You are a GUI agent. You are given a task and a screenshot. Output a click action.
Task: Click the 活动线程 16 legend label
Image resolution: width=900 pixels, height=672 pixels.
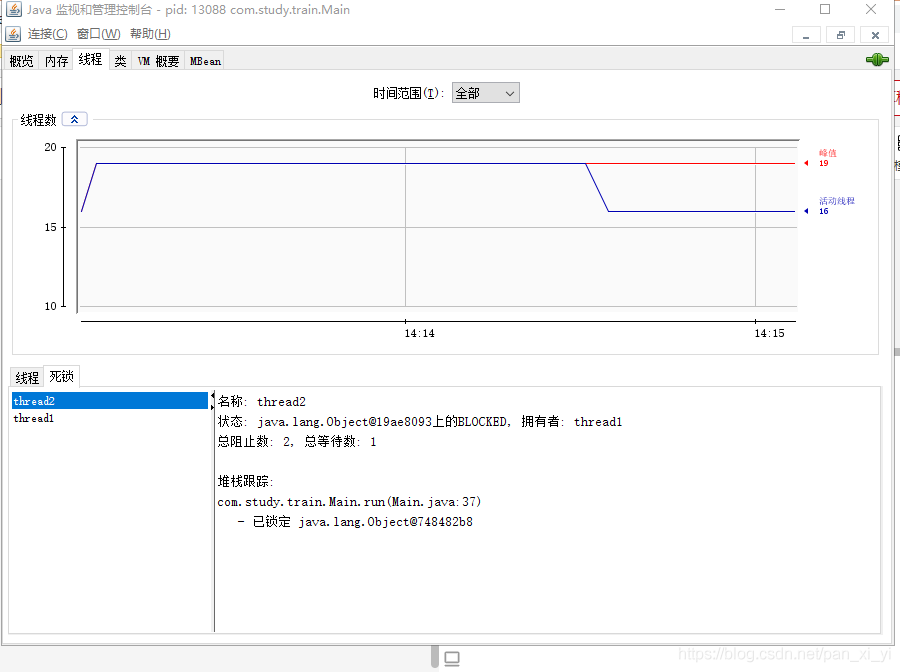836,206
